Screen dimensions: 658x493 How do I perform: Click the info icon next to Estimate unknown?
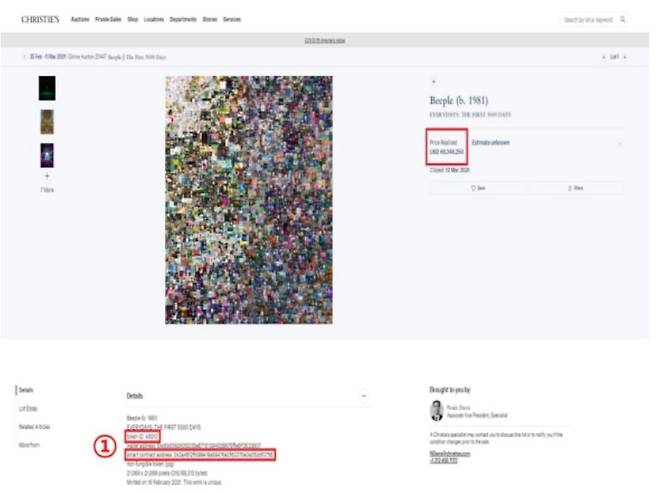(619, 144)
